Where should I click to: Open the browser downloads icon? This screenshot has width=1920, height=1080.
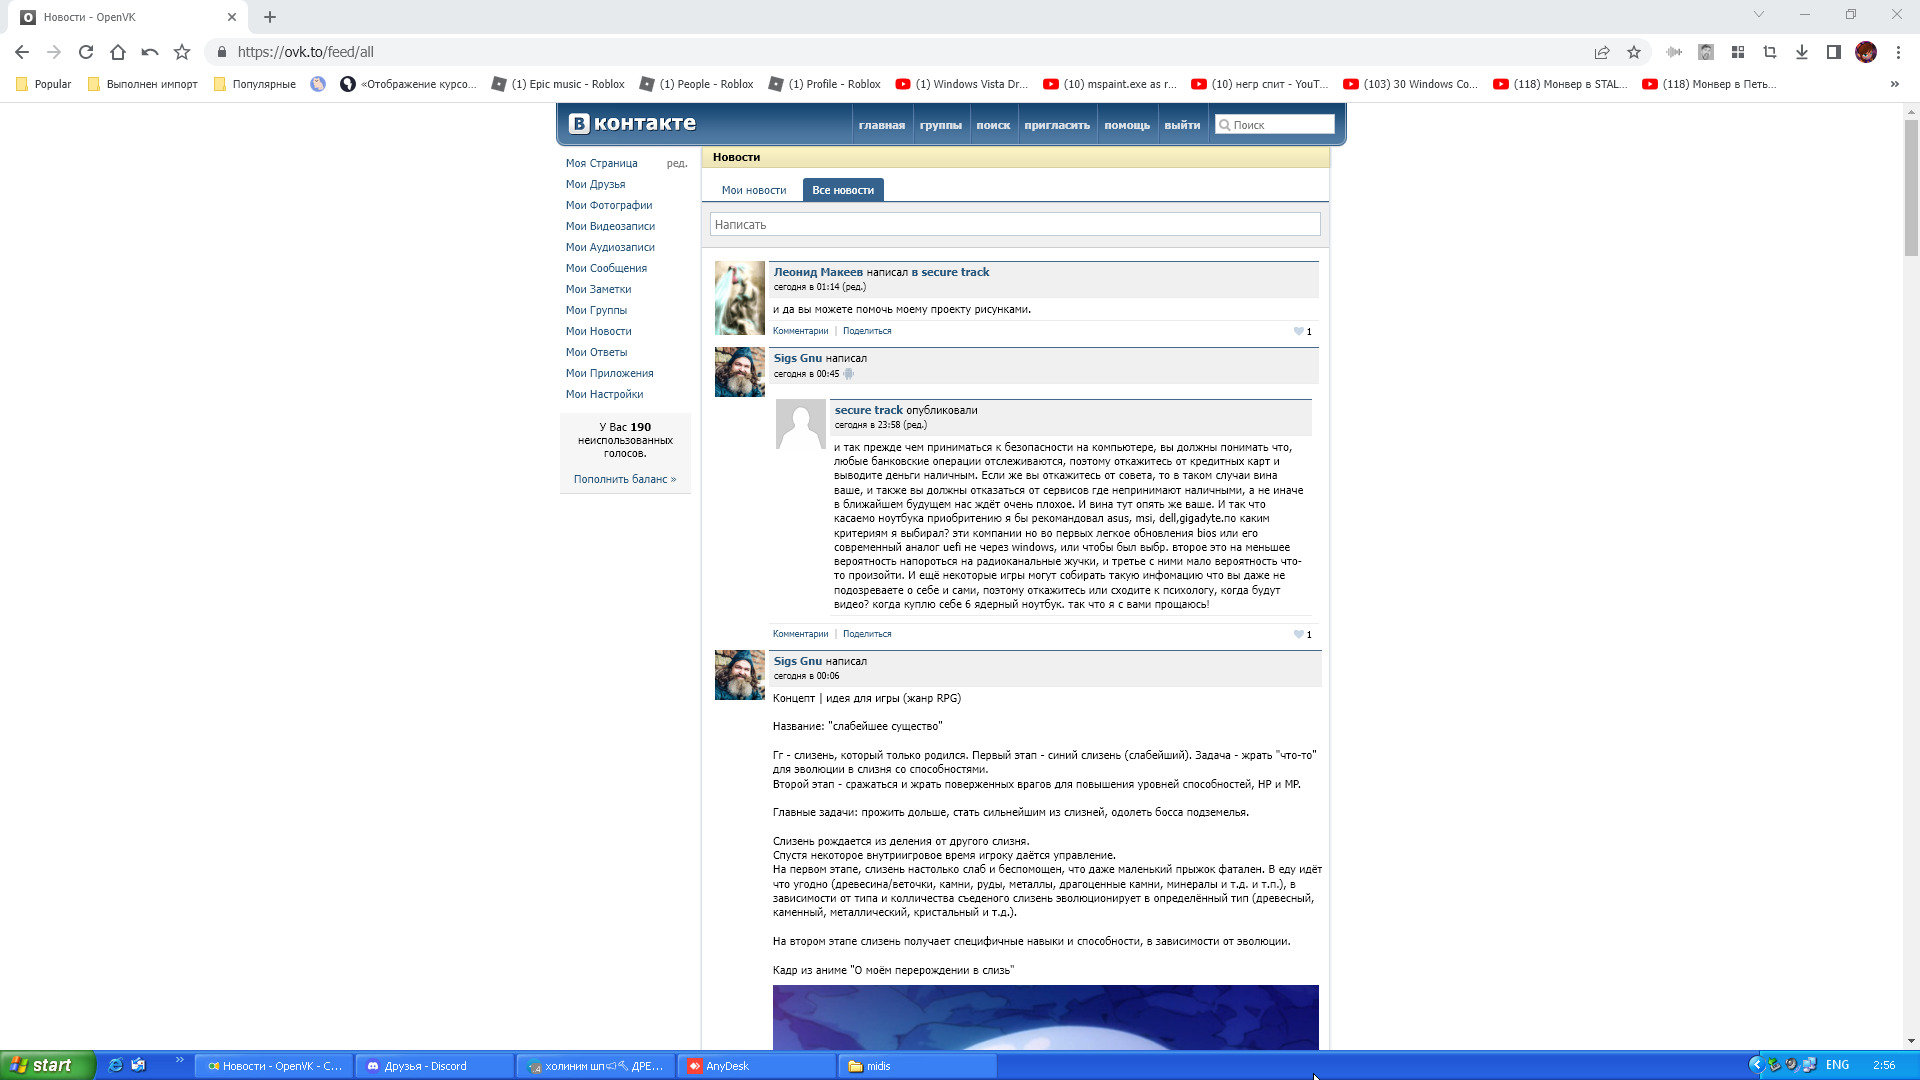pyautogui.click(x=1801, y=52)
